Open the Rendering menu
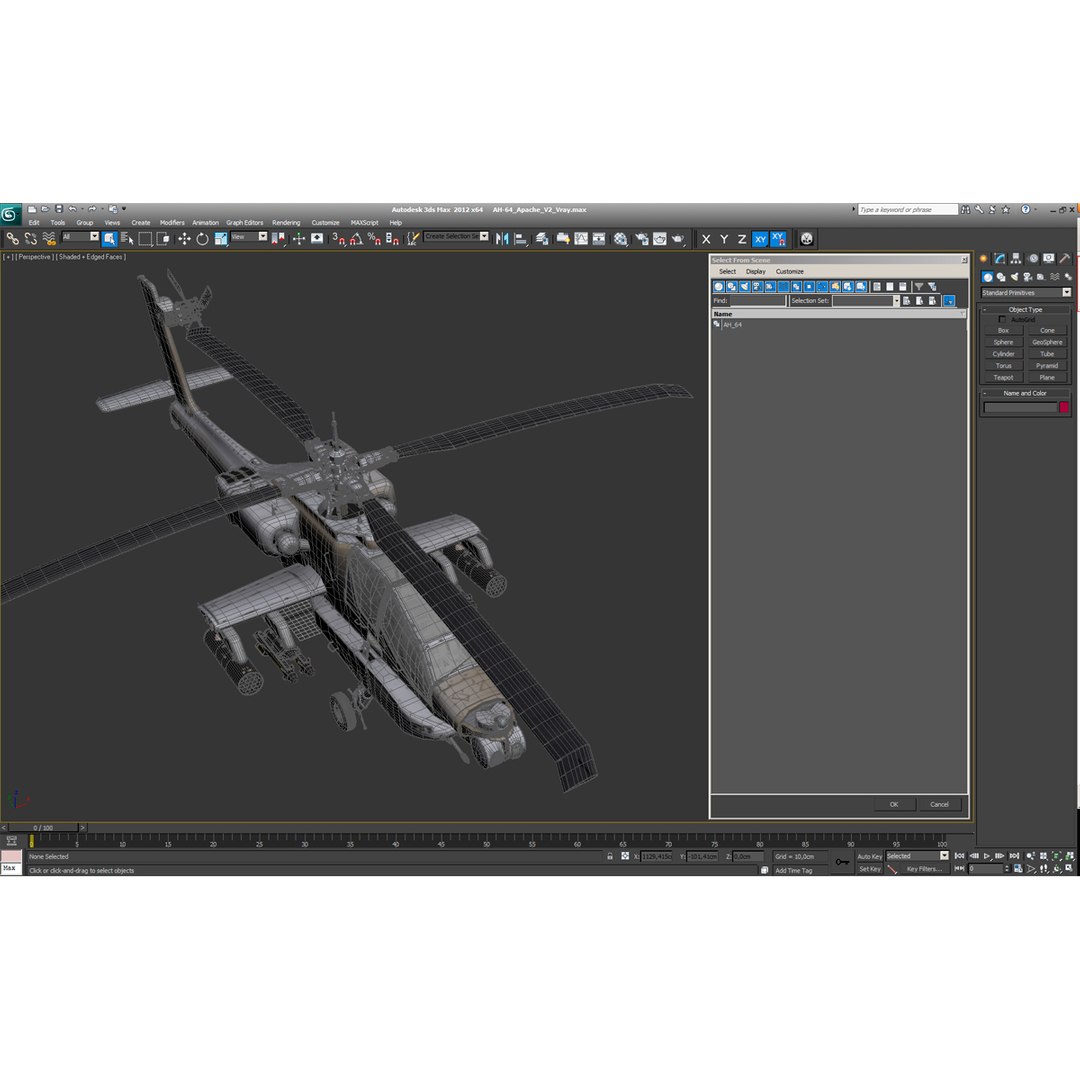The image size is (1080, 1080). click(286, 222)
